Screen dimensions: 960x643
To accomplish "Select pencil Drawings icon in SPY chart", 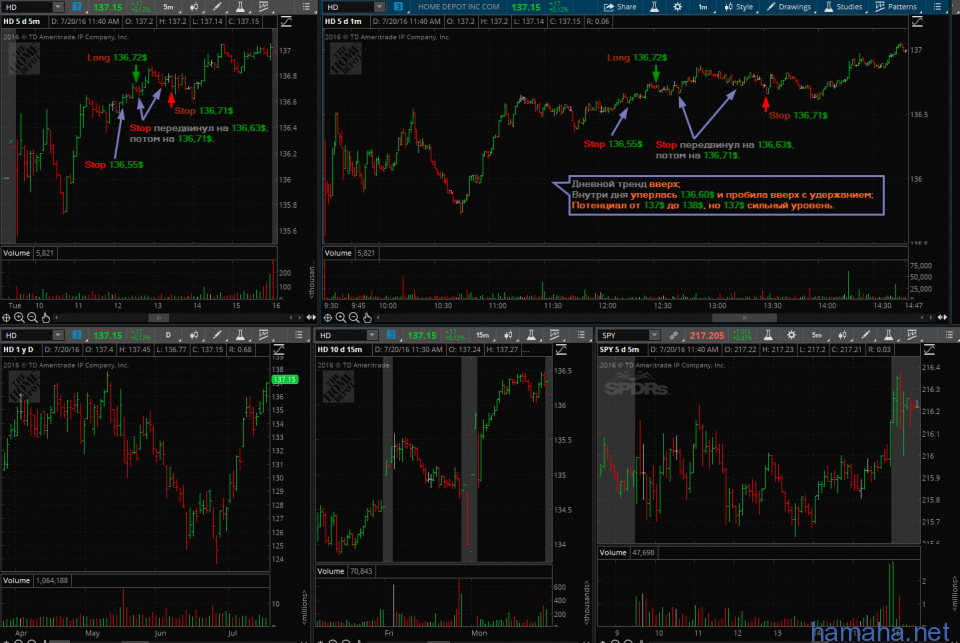I will point(865,336).
